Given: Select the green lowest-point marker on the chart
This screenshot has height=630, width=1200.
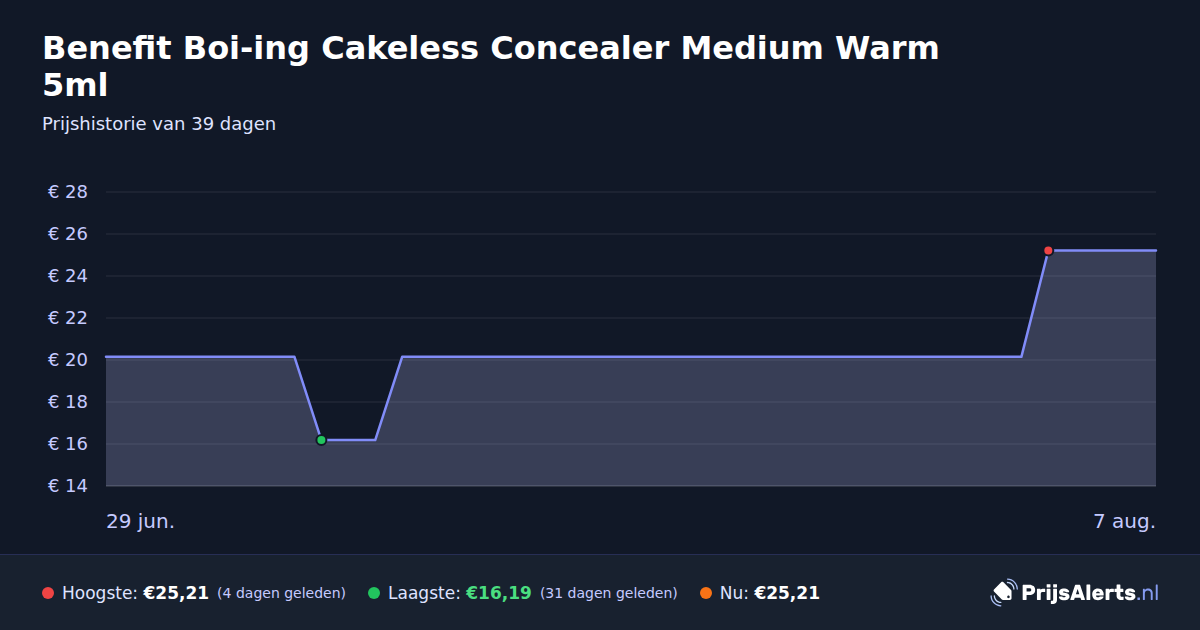Looking at the screenshot, I should [321, 440].
